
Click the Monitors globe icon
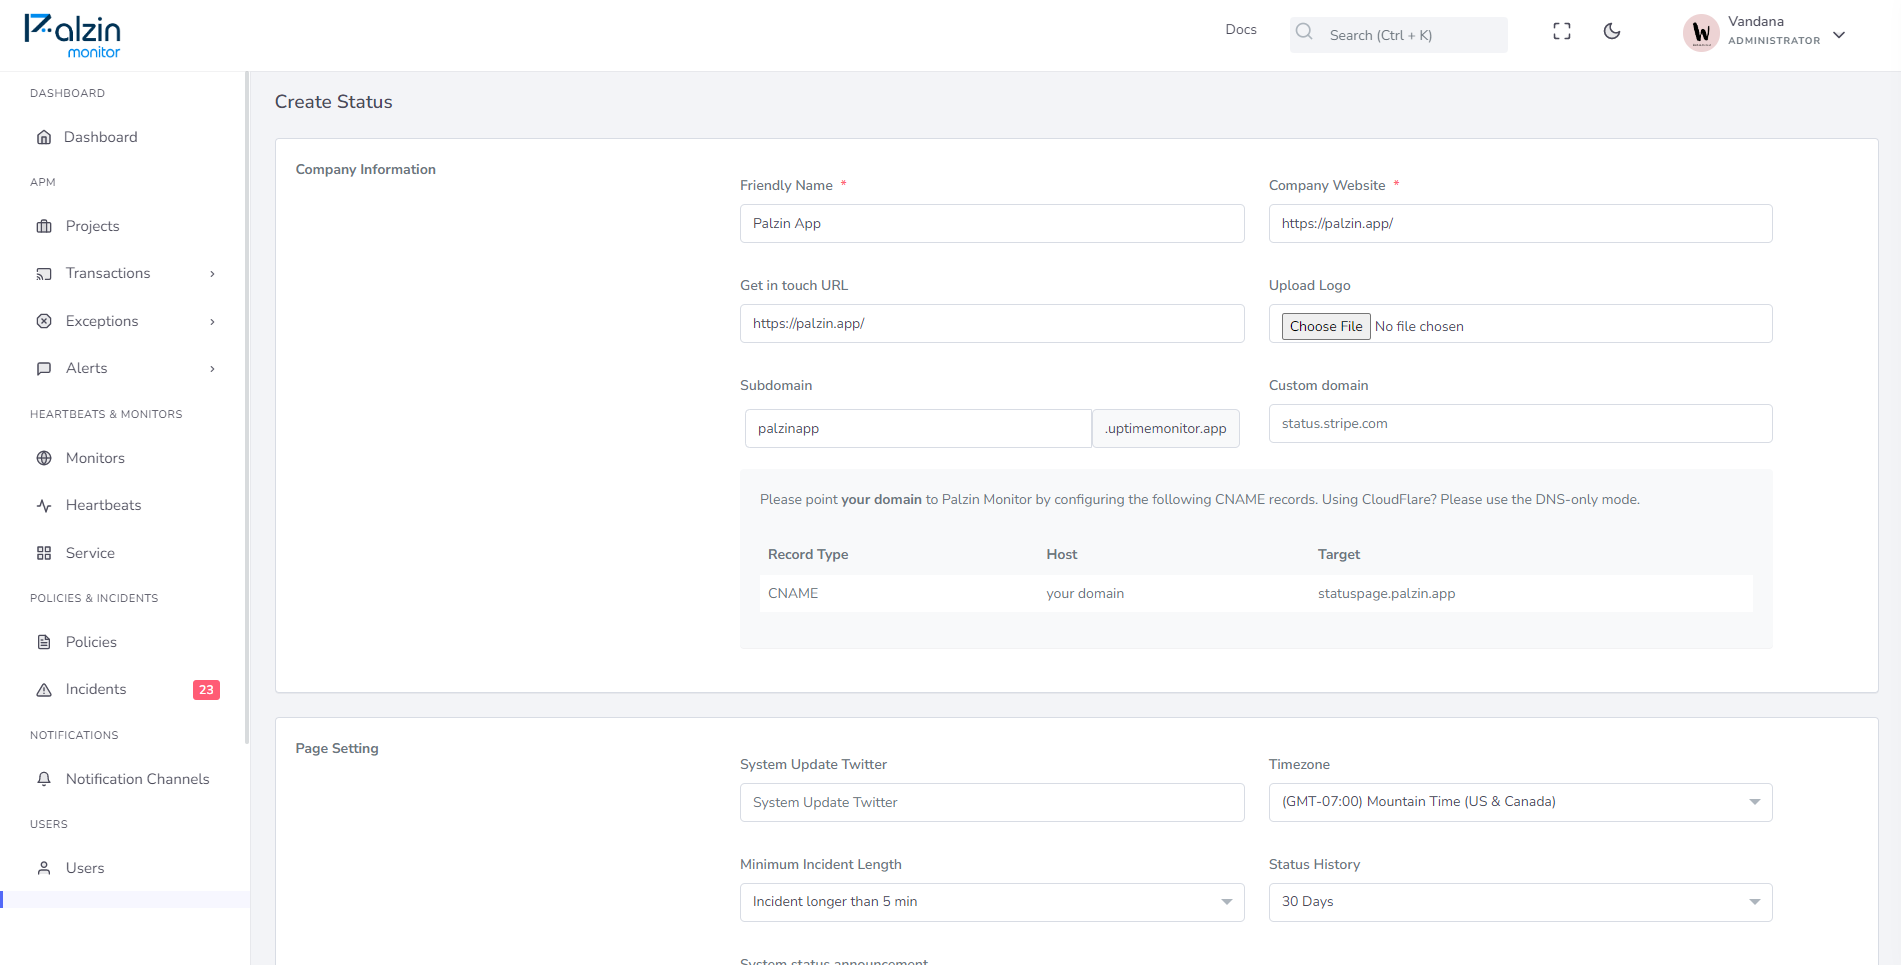pyautogui.click(x=44, y=458)
